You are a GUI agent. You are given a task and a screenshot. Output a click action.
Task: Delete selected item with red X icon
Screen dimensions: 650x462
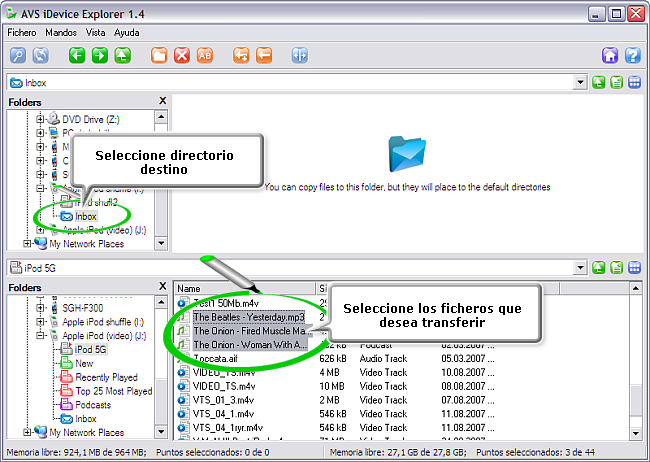[182, 55]
